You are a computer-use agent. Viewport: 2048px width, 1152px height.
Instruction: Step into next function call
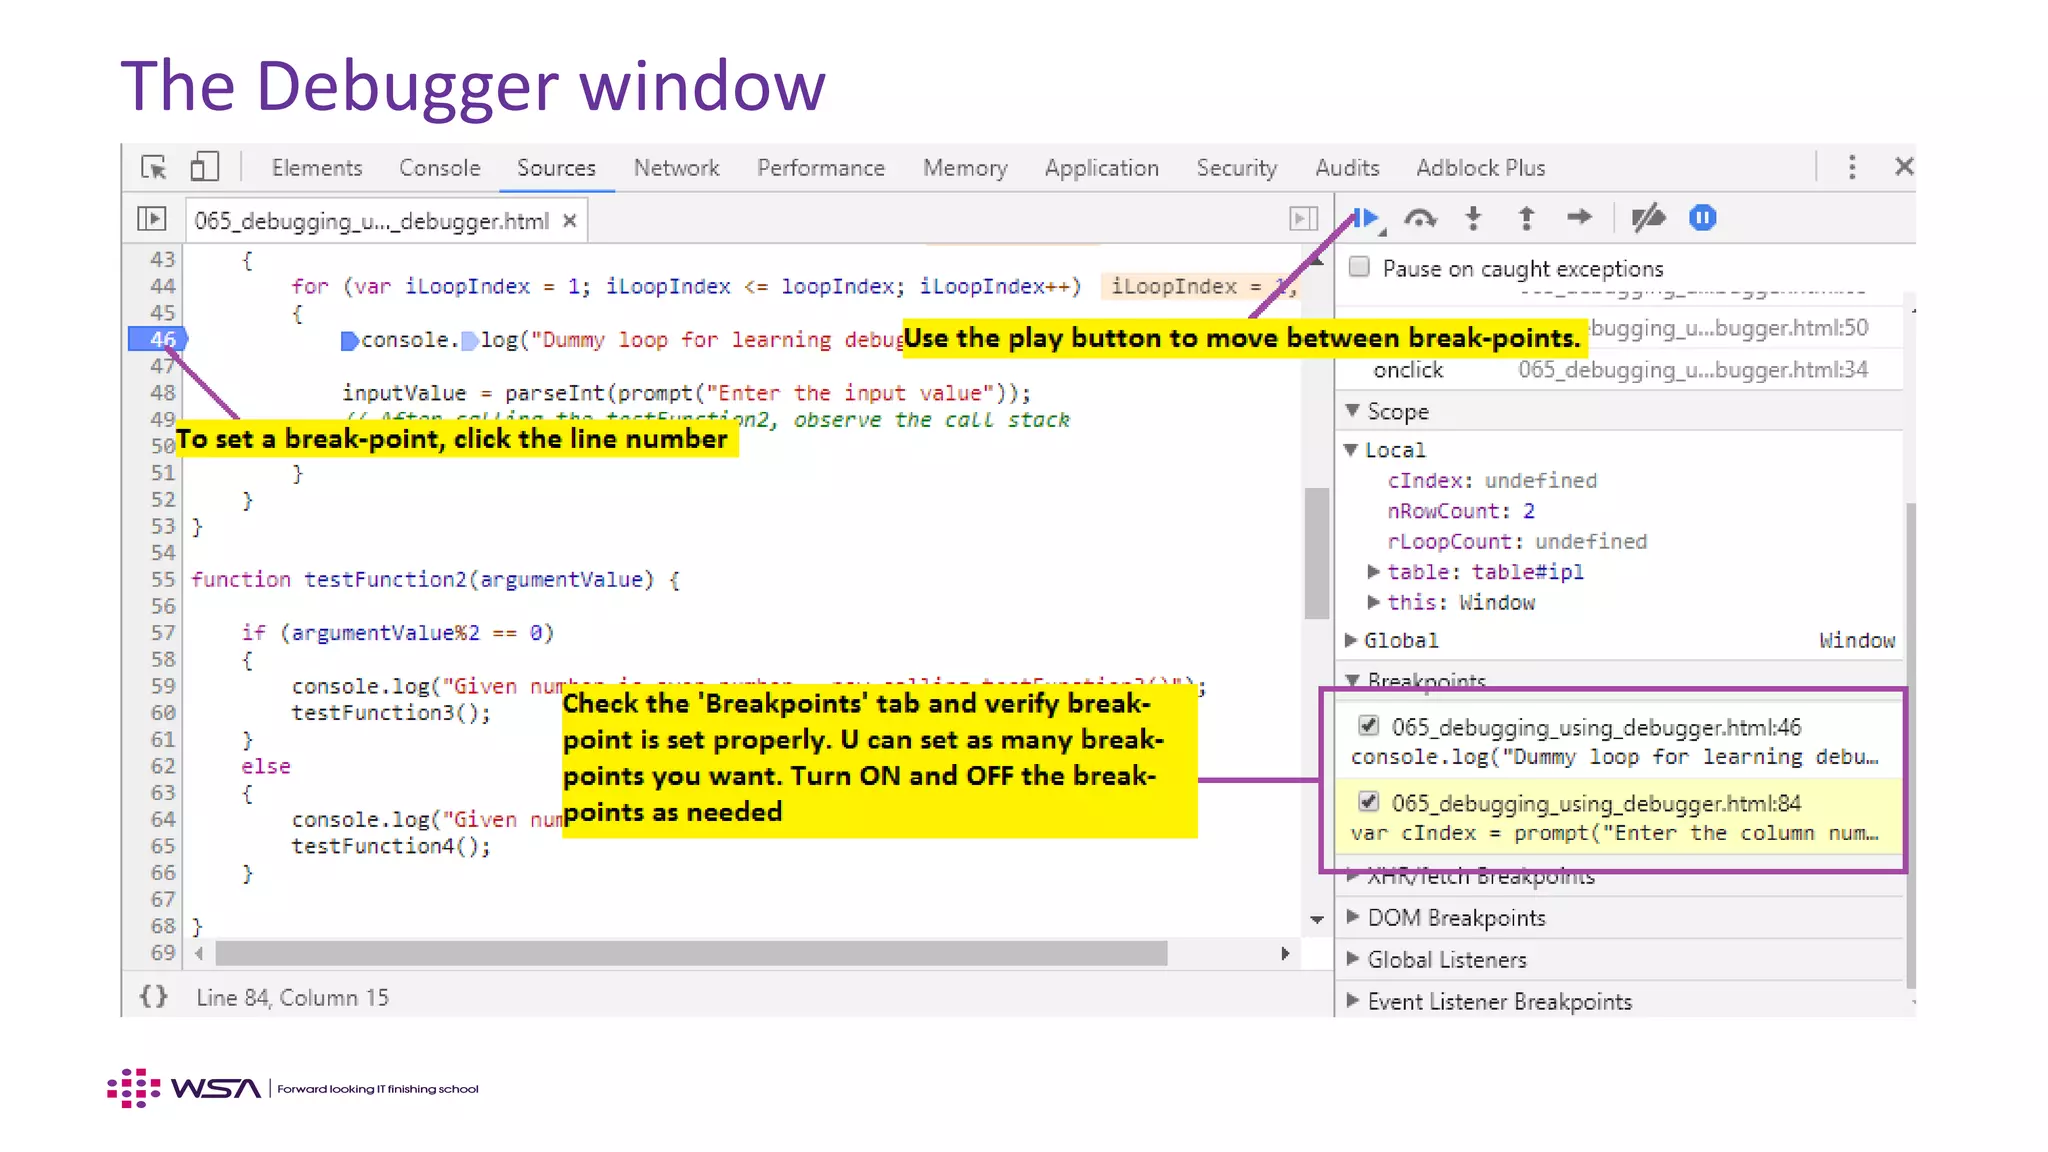(1473, 218)
